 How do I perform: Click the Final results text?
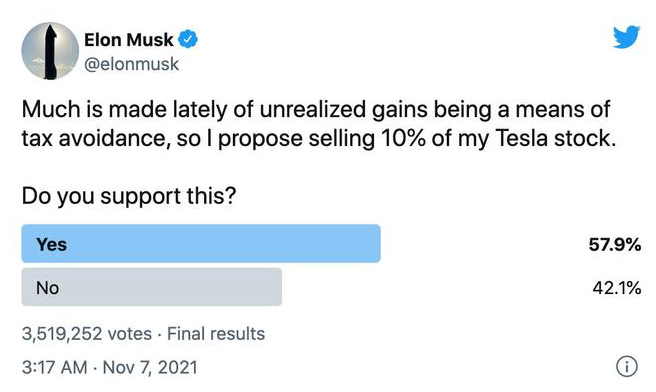coord(216,334)
